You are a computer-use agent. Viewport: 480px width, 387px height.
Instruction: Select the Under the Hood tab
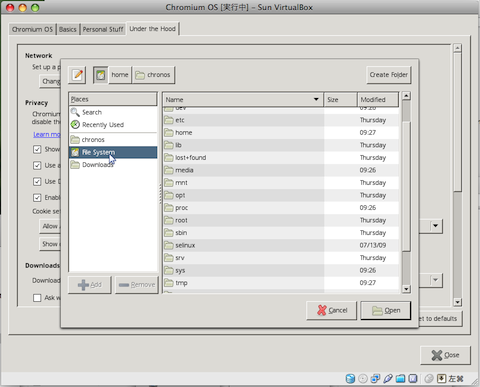(x=152, y=29)
